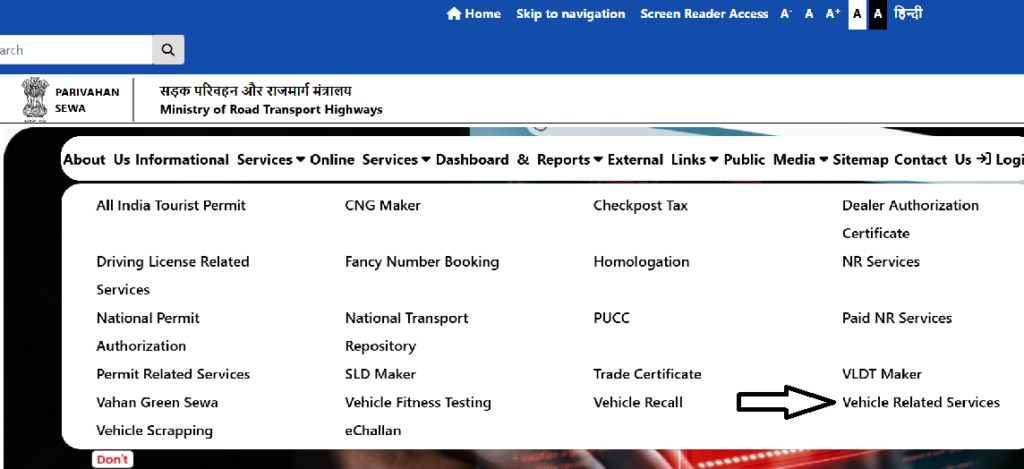The width and height of the screenshot is (1024, 469).
Task: Click Ministry of Road Transport Highways title
Action: [271, 110]
